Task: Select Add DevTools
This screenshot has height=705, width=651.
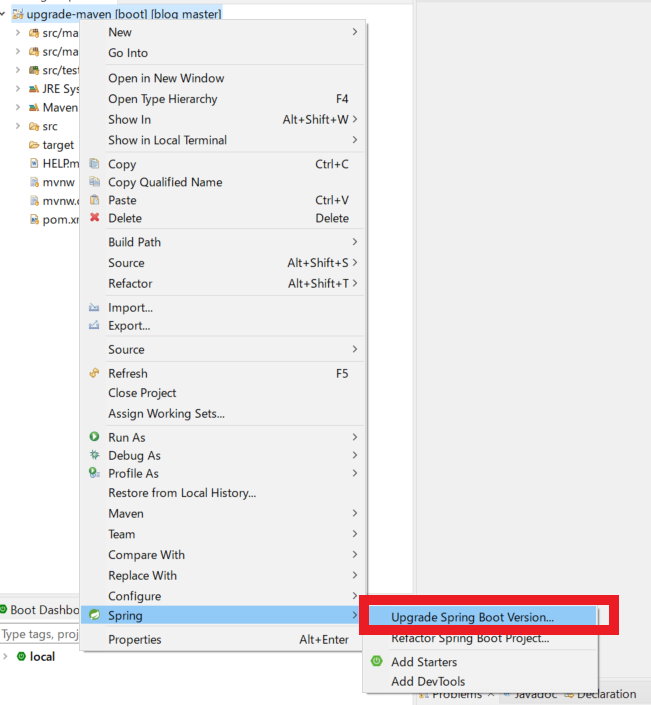Action: (x=428, y=682)
